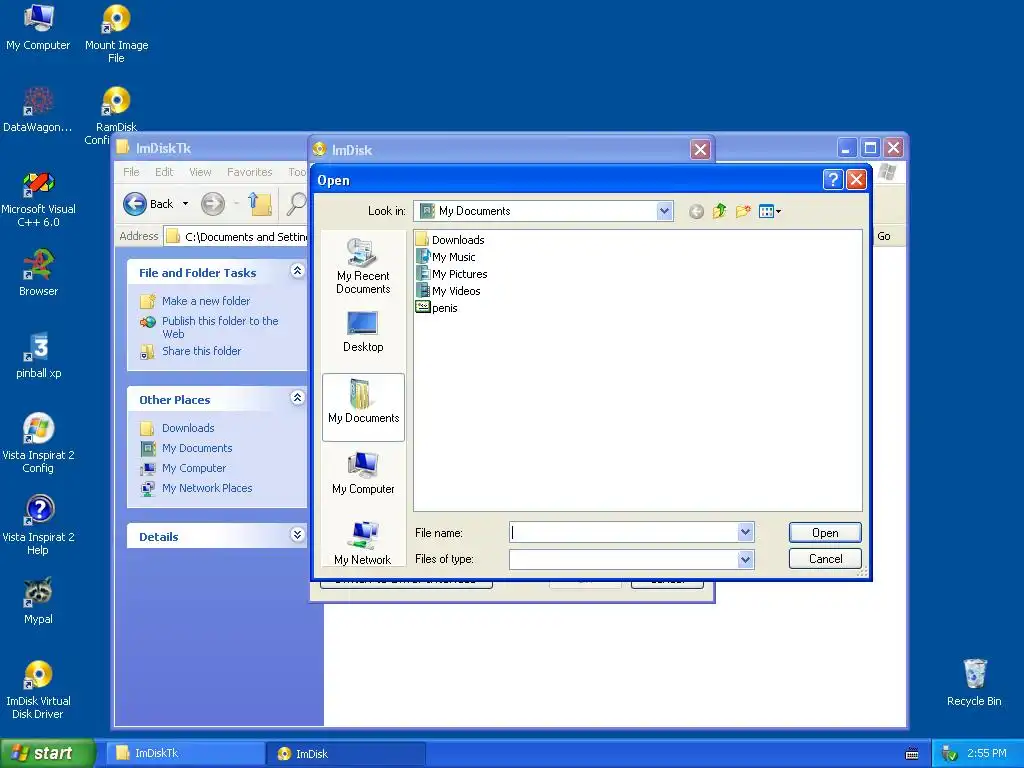Viewport: 1024px width, 768px height.
Task: Open the Browser desktop shortcut
Action: (x=38, y=272)
